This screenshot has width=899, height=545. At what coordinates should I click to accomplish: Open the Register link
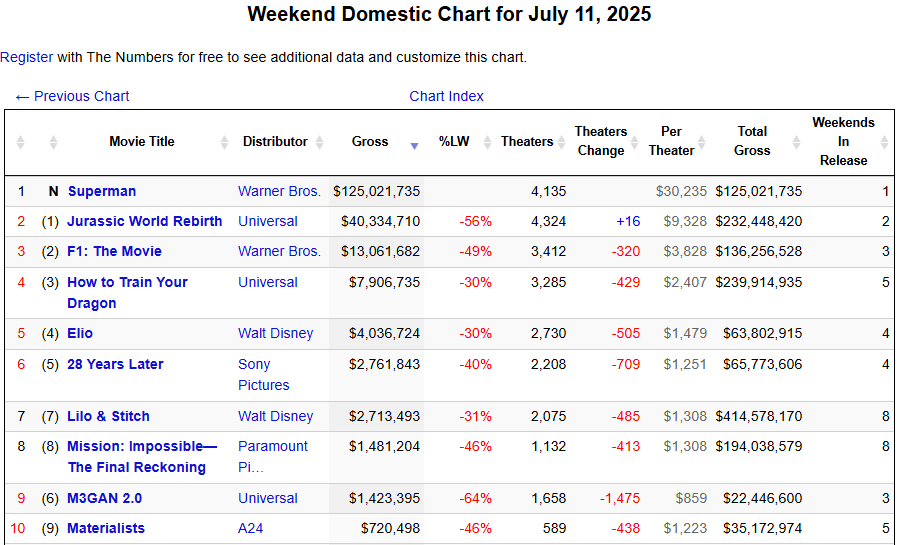pyautogui.click(x=26, y=57)
